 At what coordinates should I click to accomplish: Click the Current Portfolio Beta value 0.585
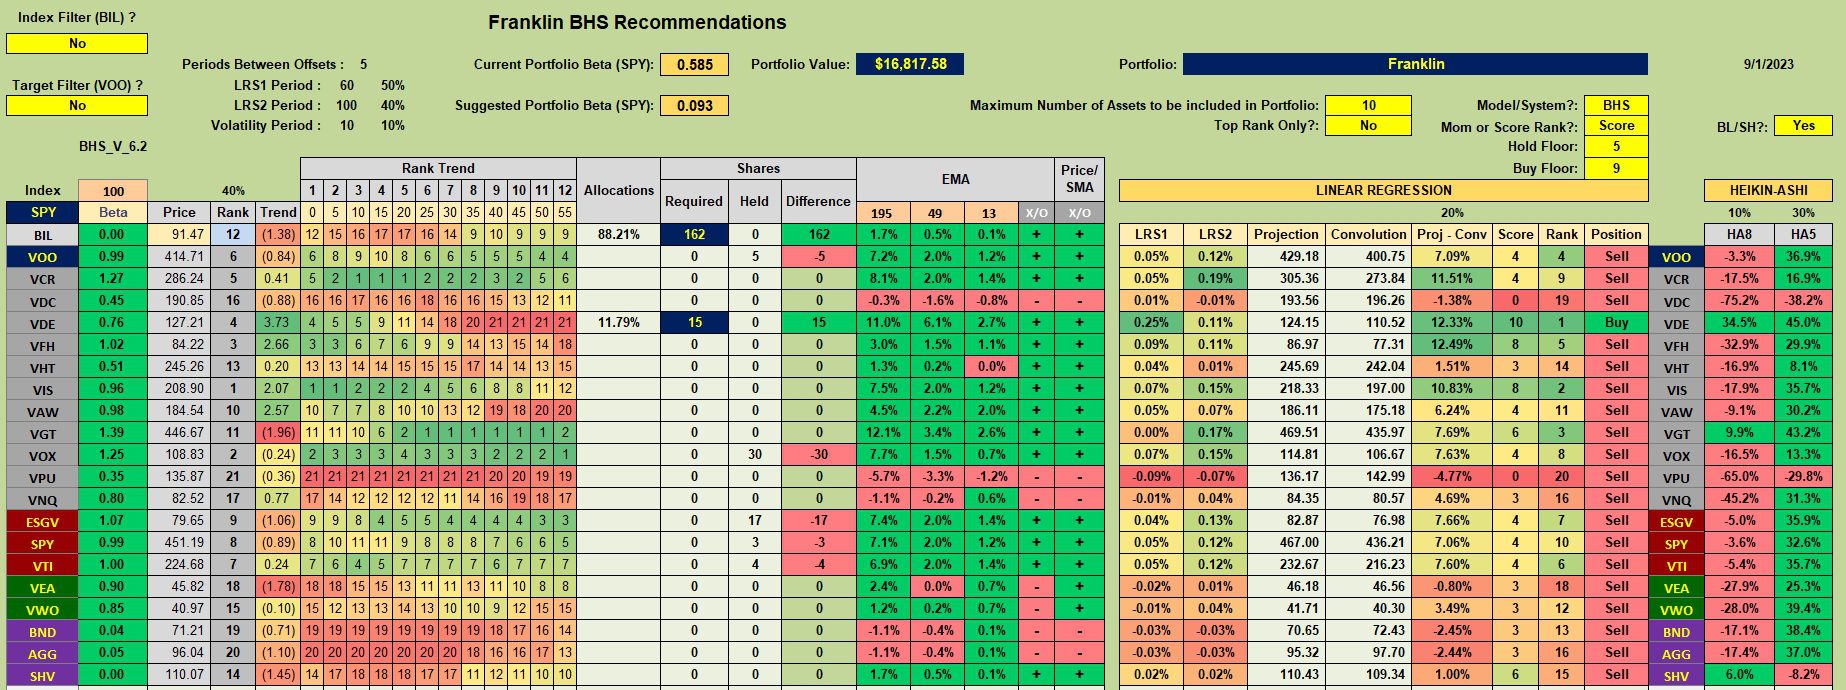[x=694, y=65]
